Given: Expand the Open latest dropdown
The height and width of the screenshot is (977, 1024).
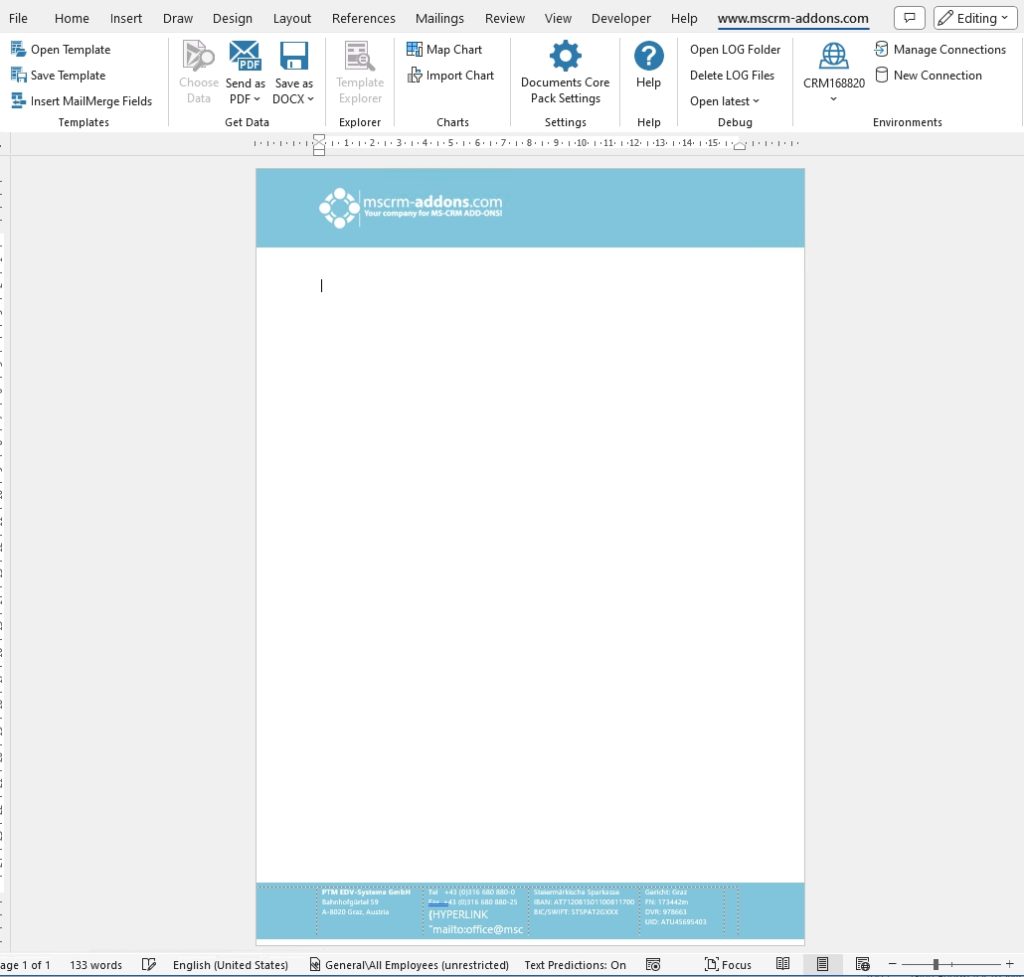Looking at the screenshot, I should tap(724, 101).
